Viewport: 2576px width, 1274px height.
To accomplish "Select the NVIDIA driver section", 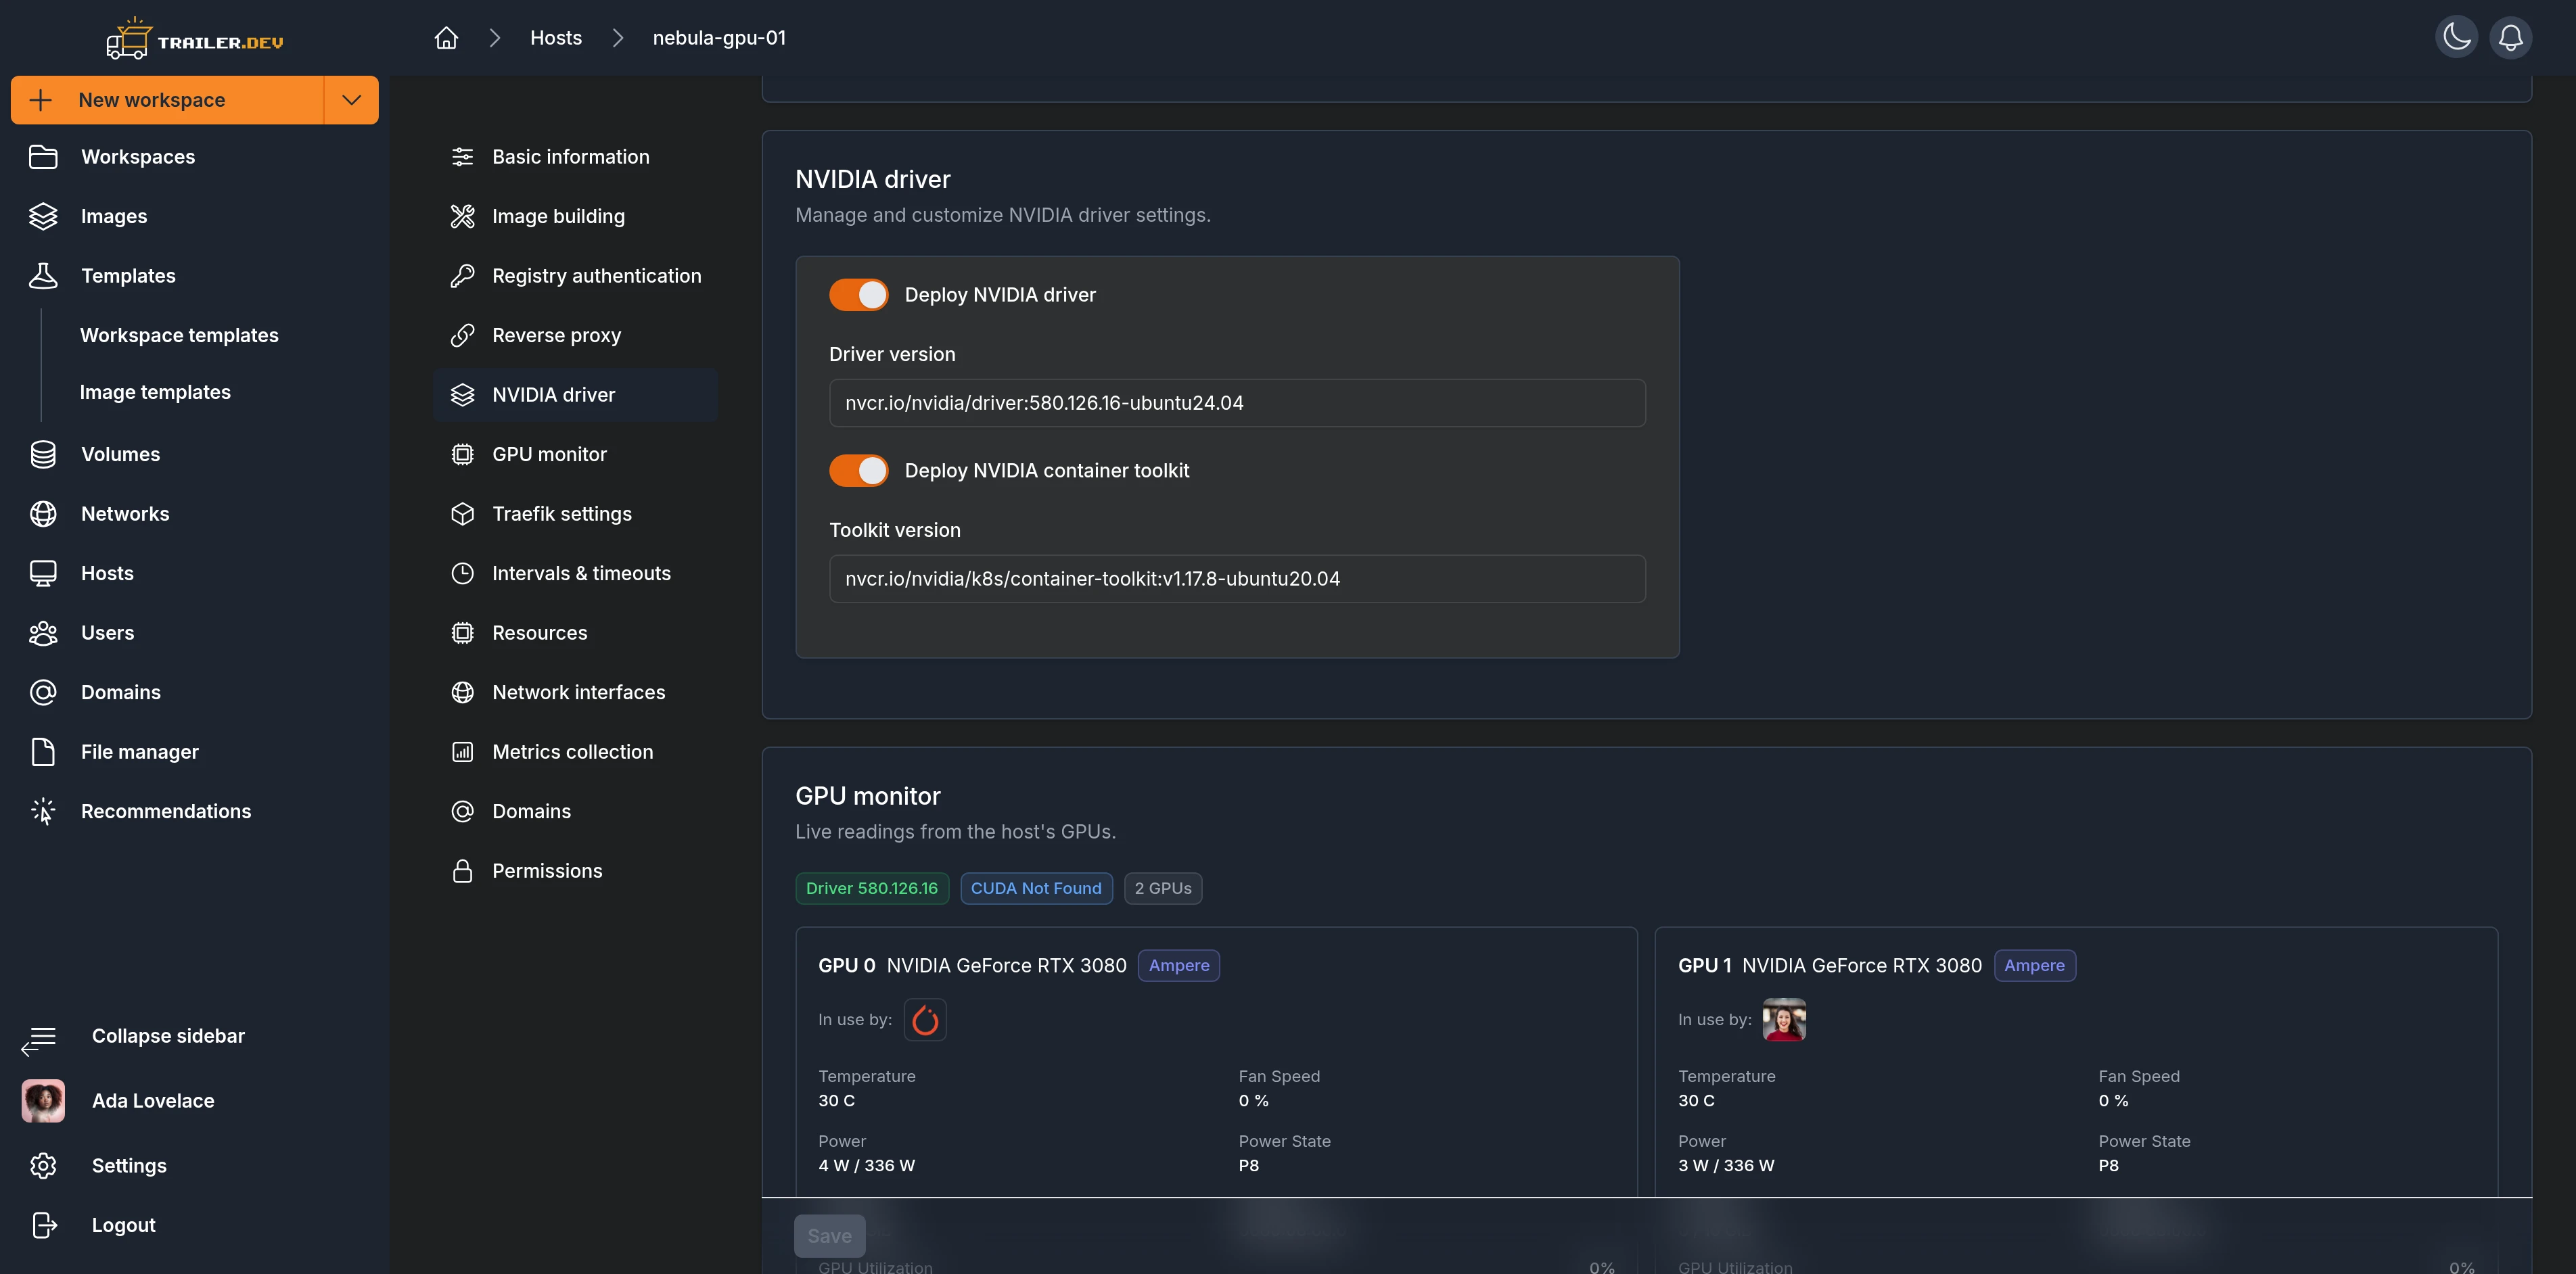I will coord(575,395).
